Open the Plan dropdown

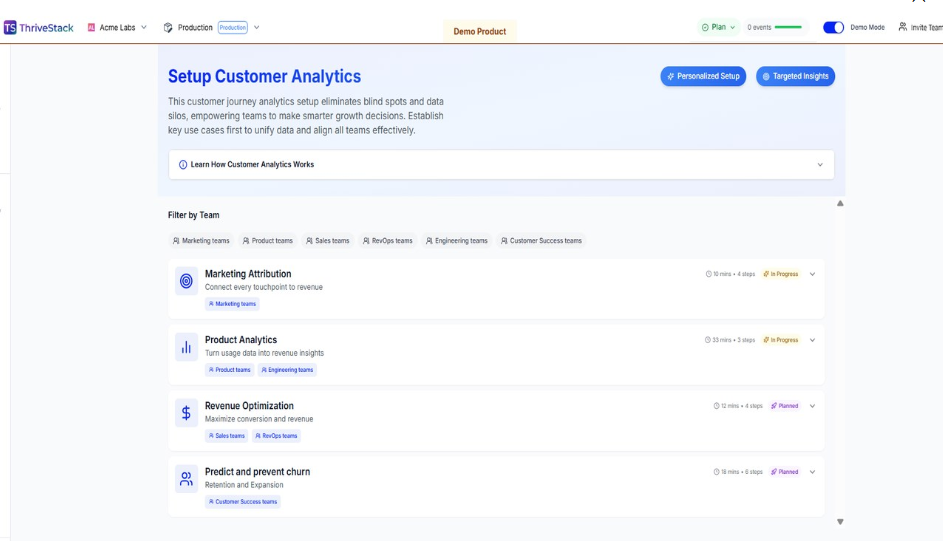[718, 28]
